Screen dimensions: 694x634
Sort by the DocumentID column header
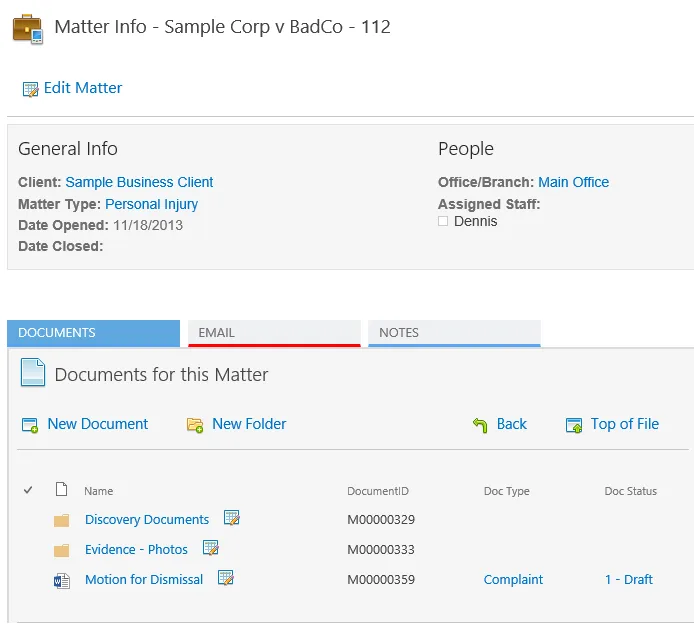tap(378, 491)
